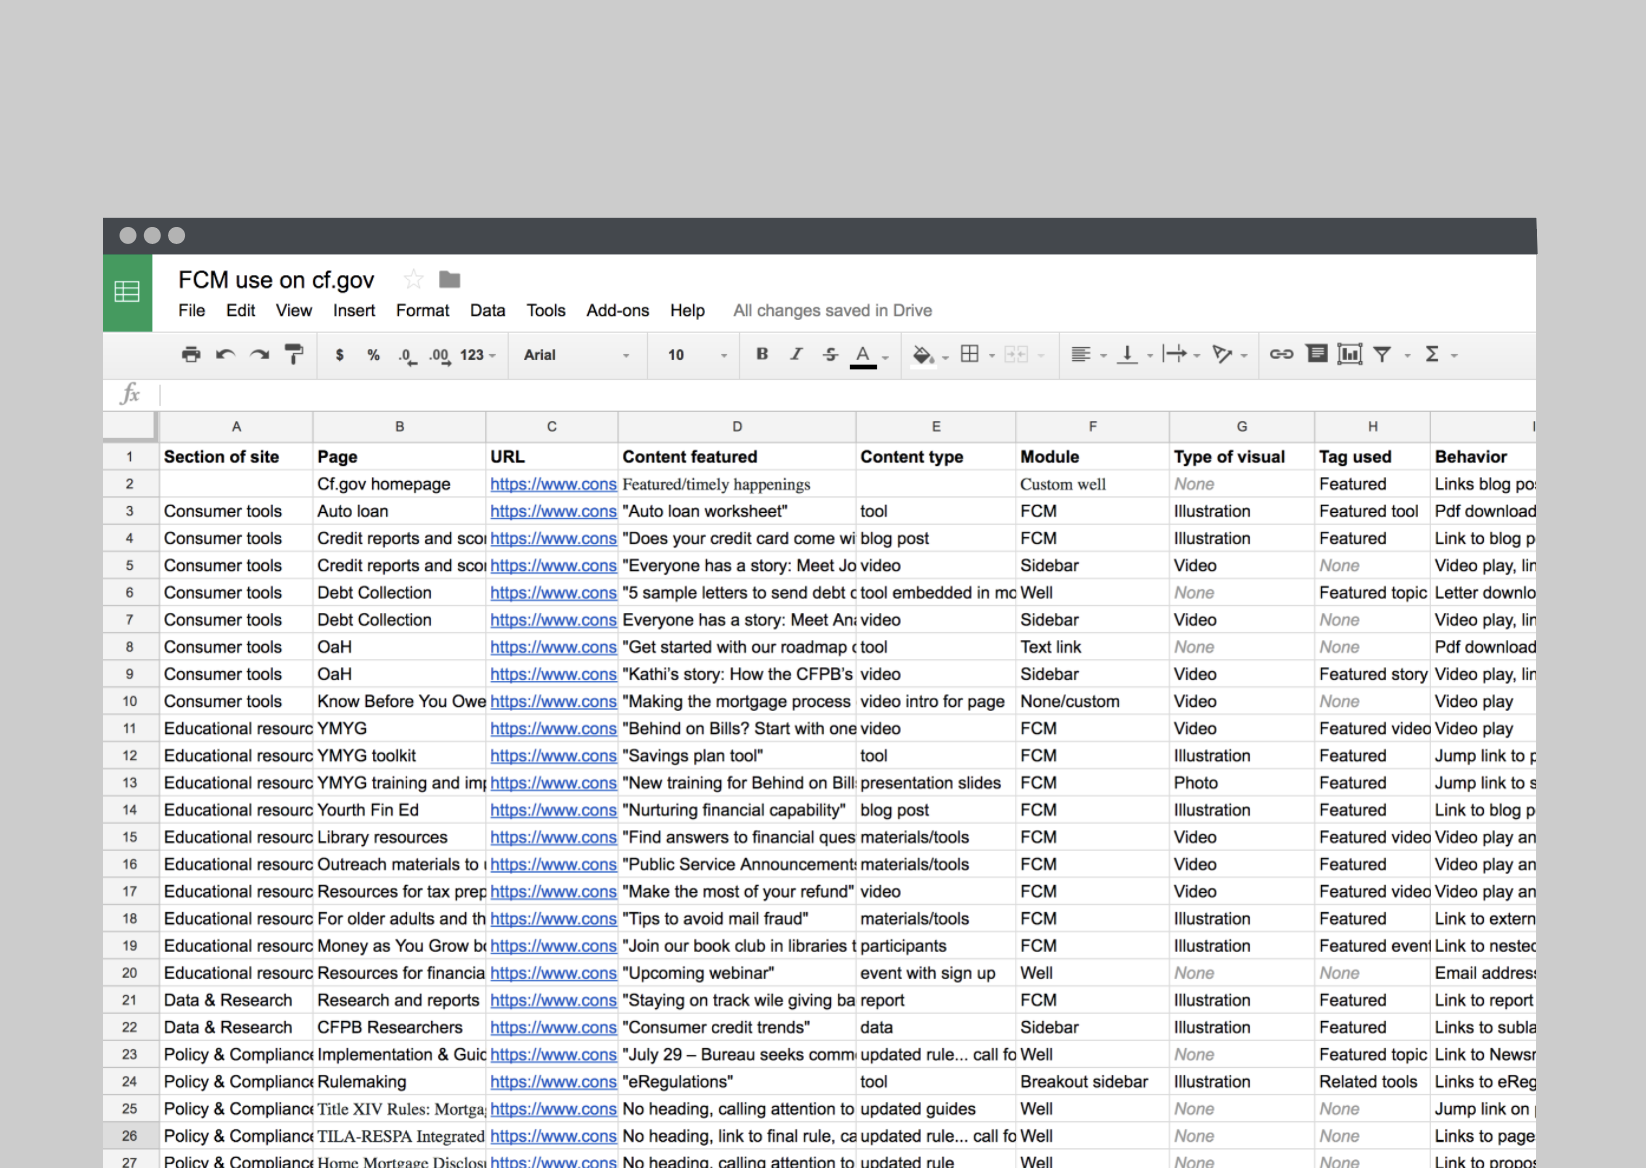Open text color picker

click(863, 356)
